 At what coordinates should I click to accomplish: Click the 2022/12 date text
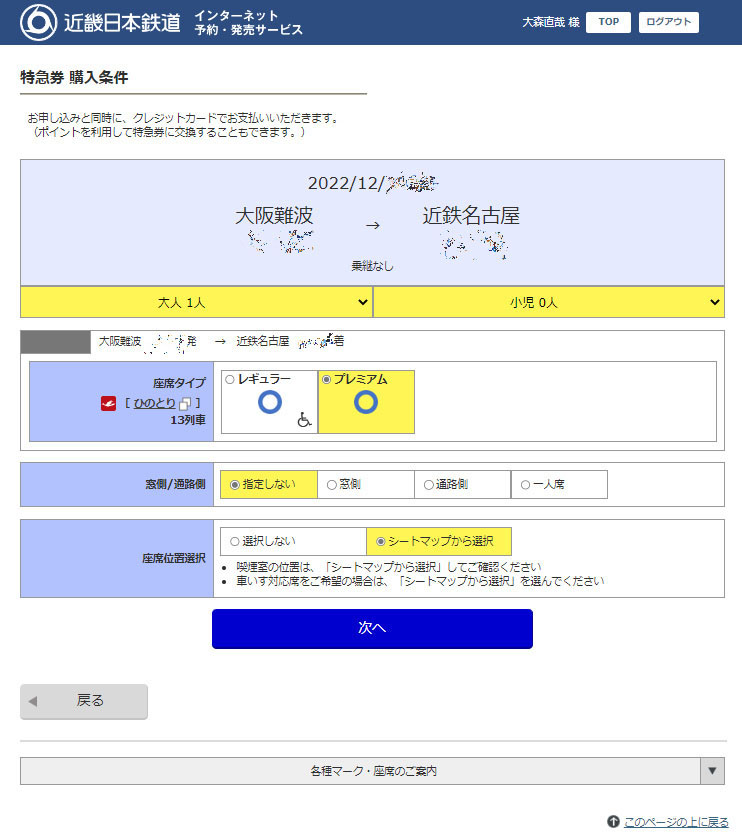[x=346, y=183]
